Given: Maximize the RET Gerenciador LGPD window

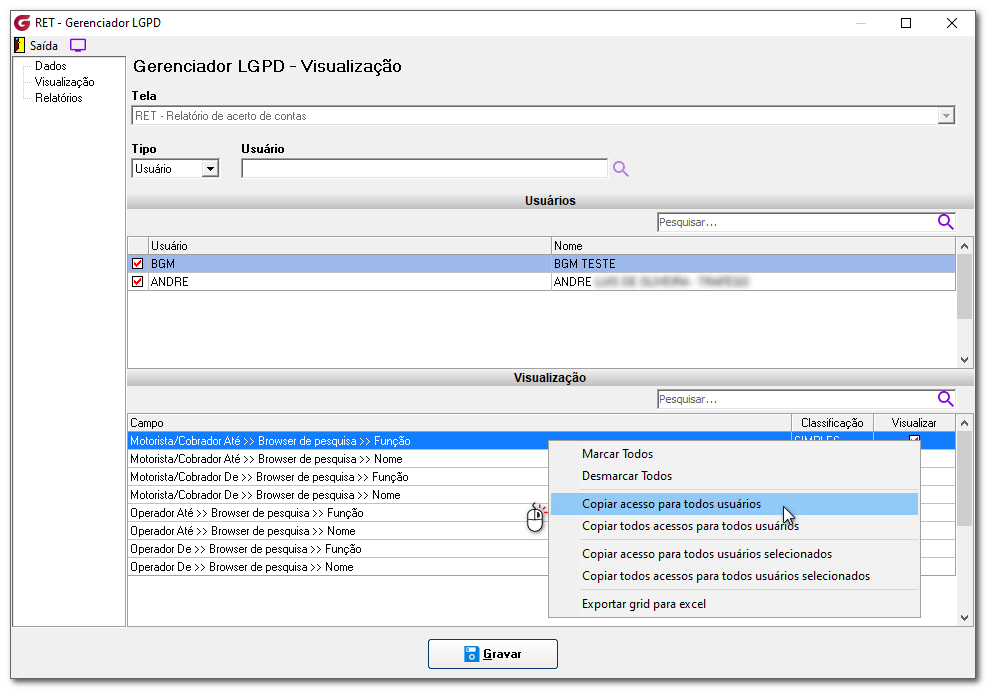Looking at the screenshot, I should pos(906,23).
